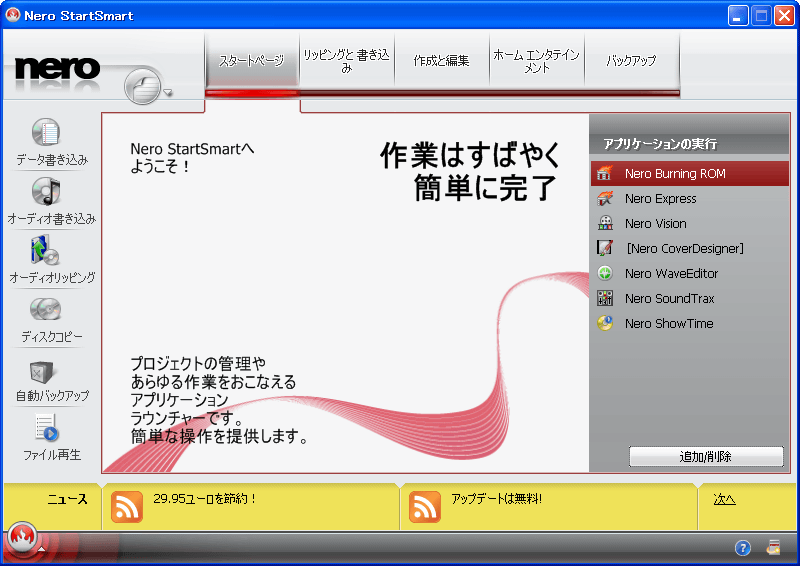Switch to the スタートページ tab
Screen dimensions: 800x566
(x=252, y=61)
